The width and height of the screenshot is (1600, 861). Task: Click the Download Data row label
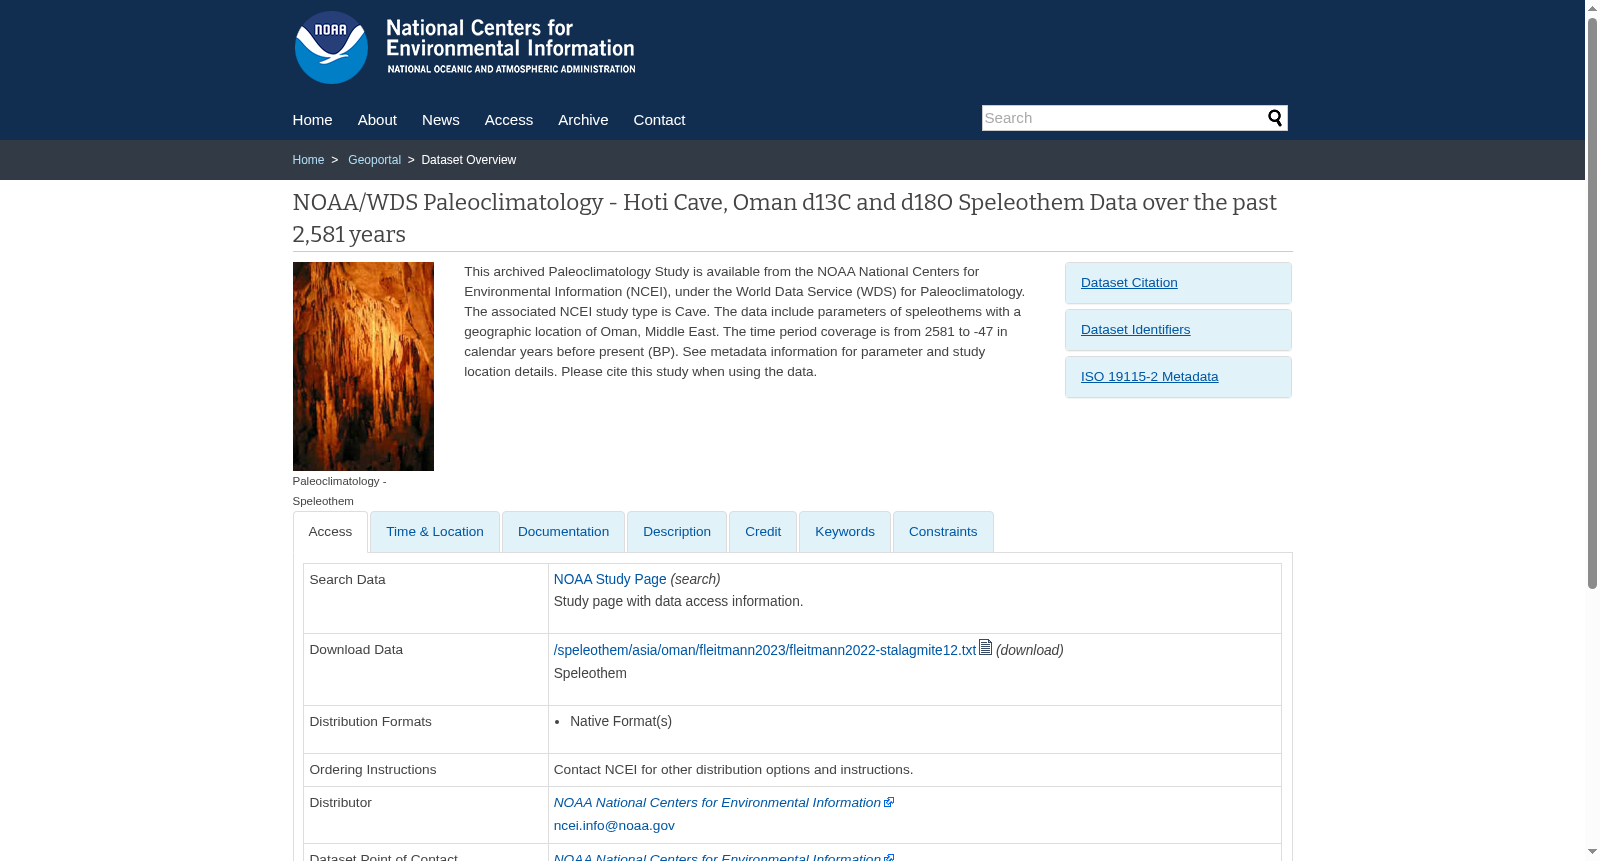click(356, 650)
